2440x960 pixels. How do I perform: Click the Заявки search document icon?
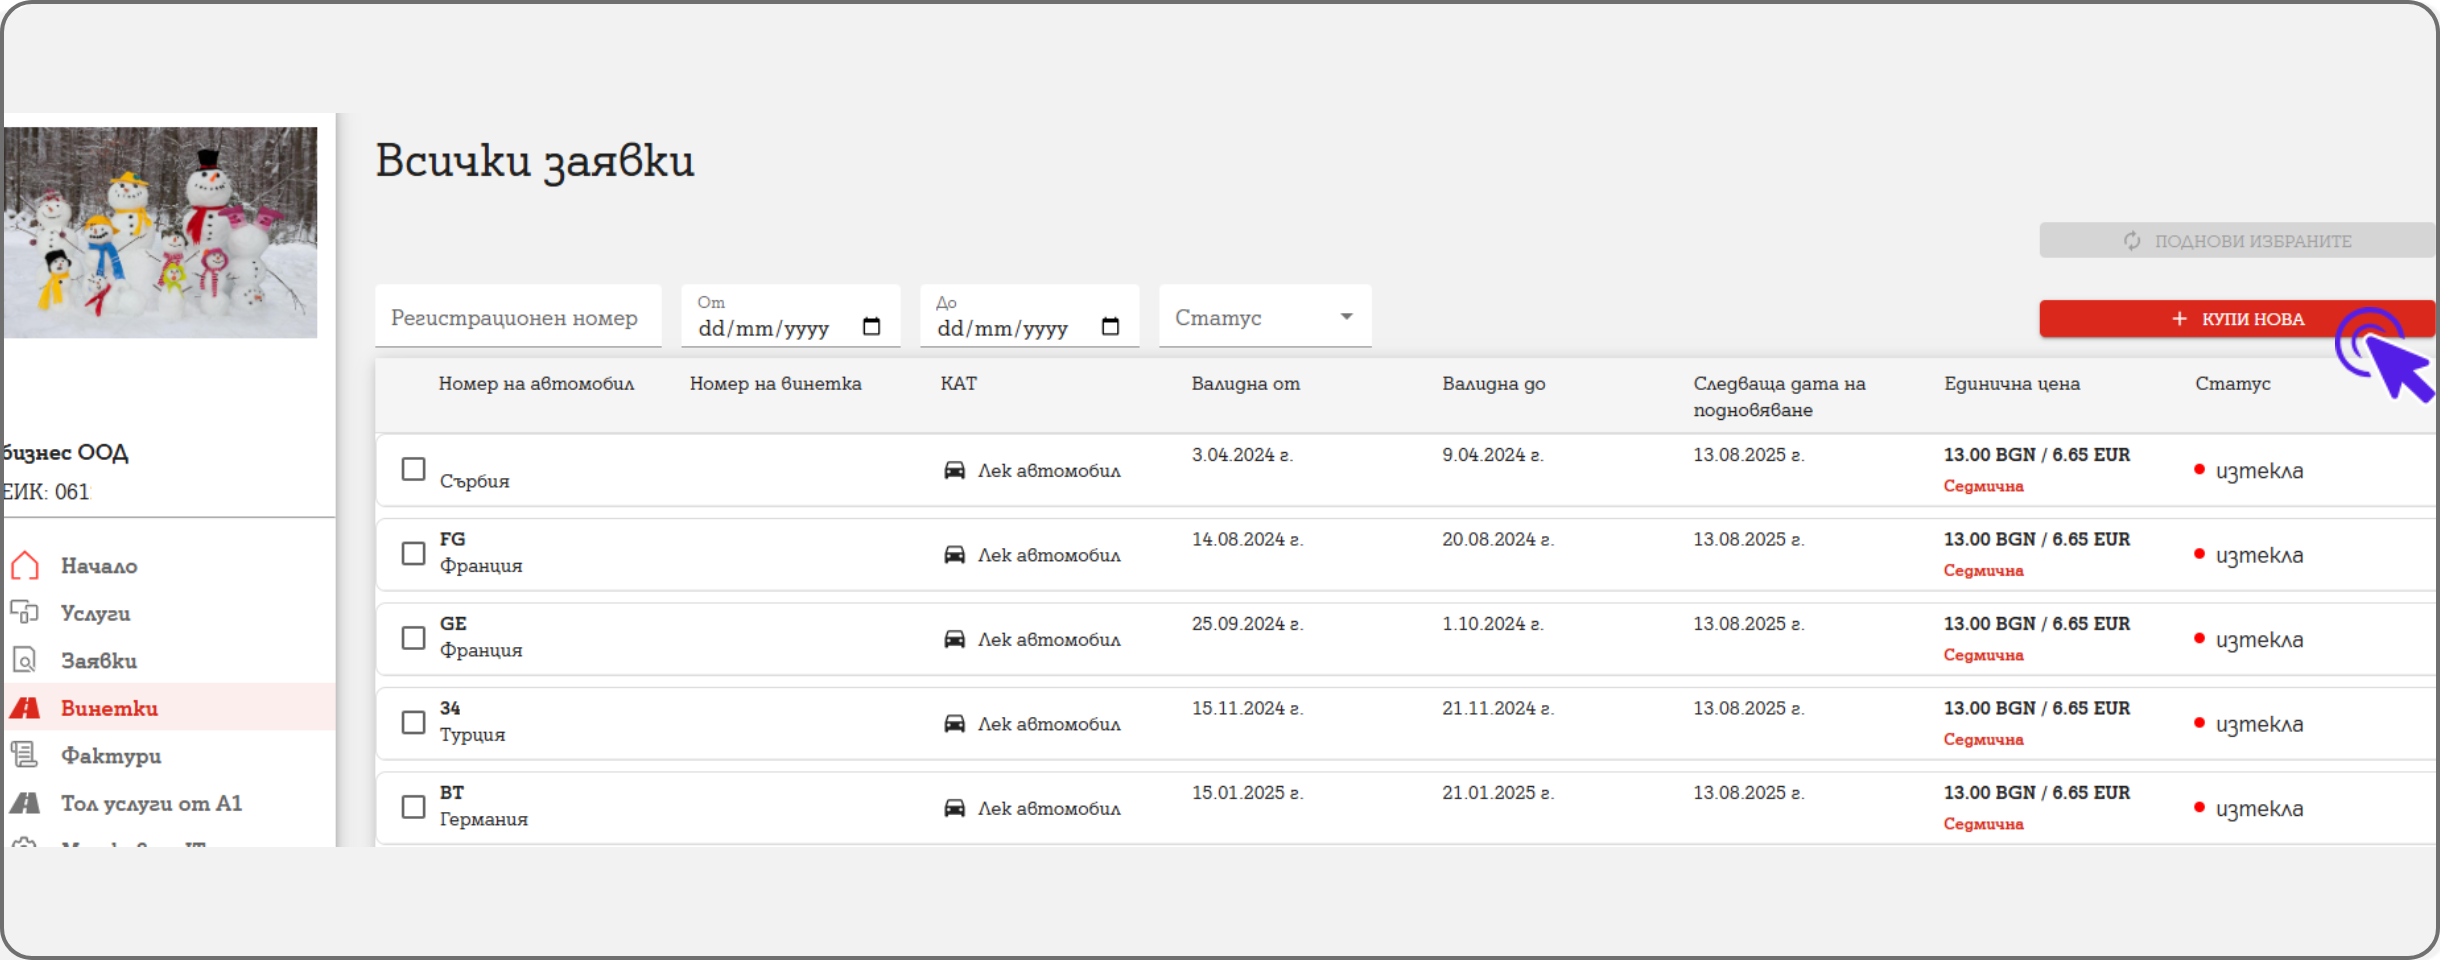25,660
